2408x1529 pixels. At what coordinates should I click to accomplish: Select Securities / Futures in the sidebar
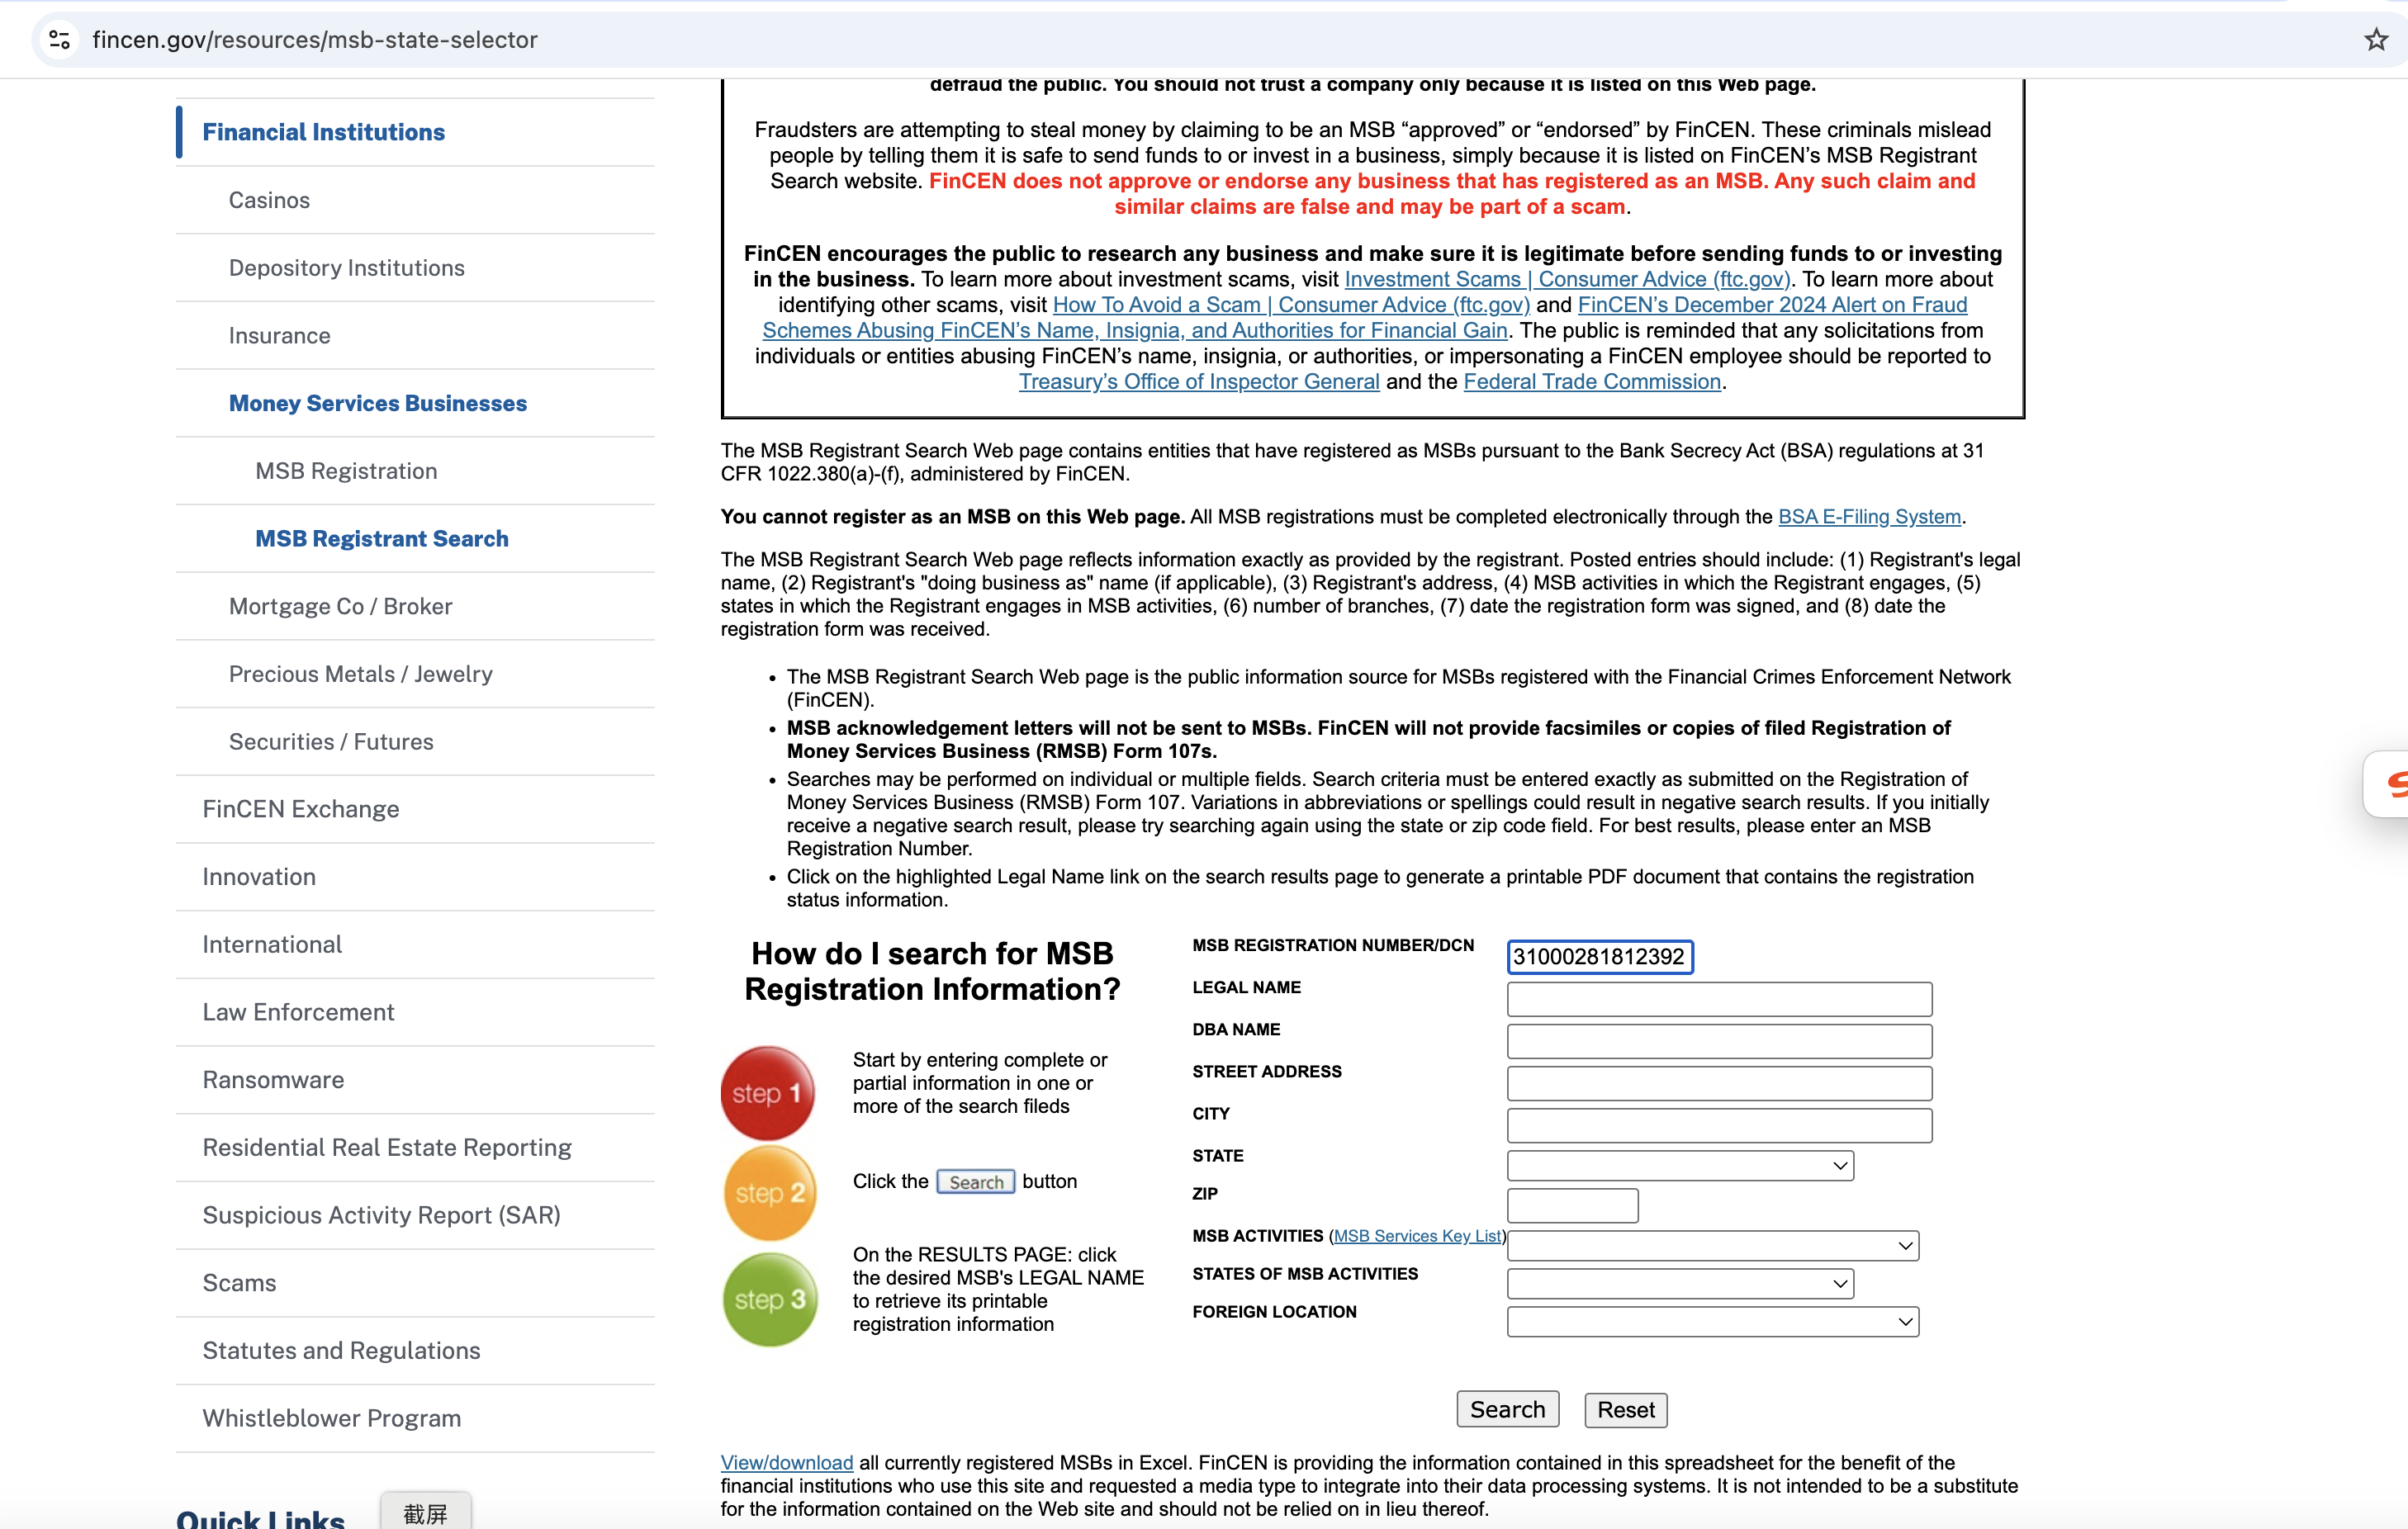pyautogui.click(x=331, y=742)
